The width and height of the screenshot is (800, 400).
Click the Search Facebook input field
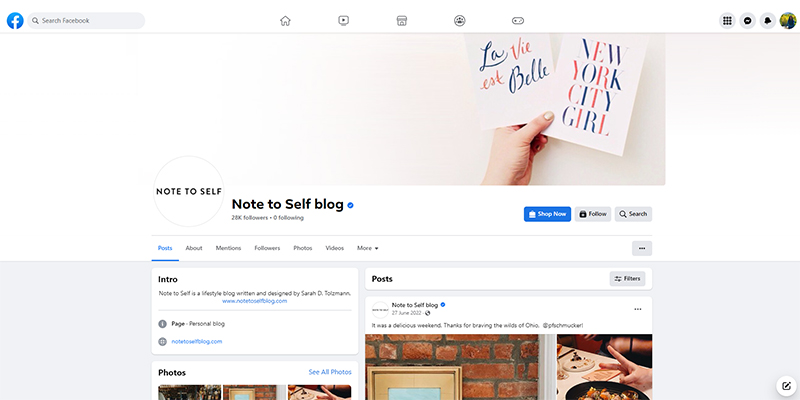pyautogui.click(x=86, y=21)
